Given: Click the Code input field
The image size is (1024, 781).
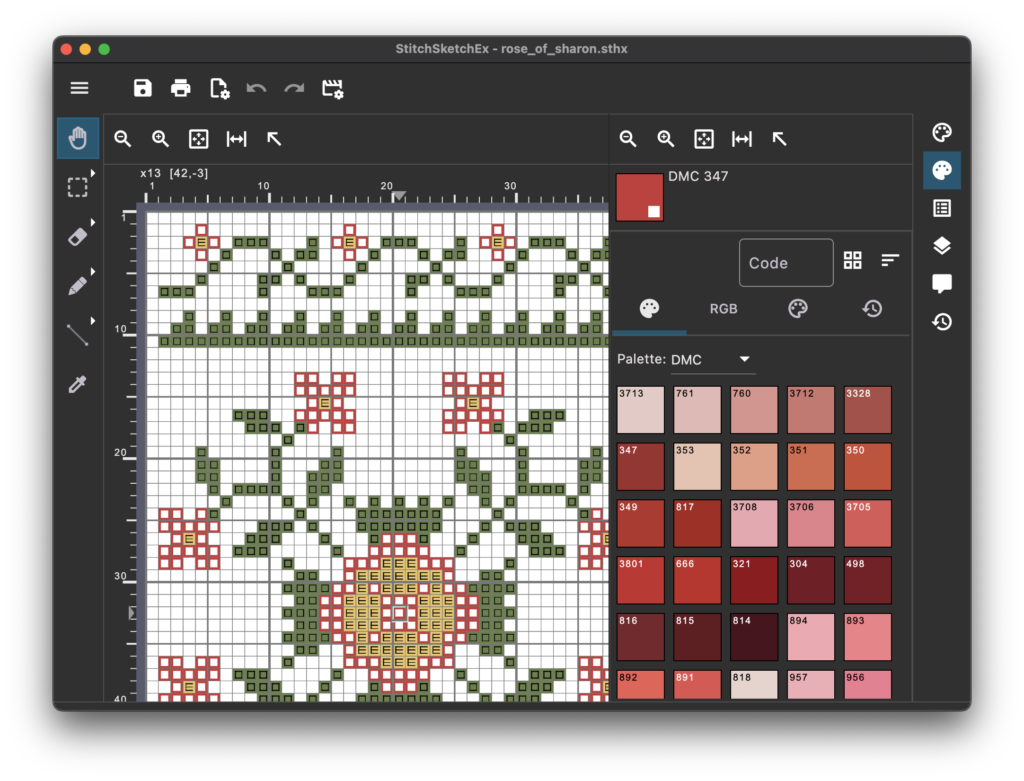Looking at the screenshot, I should [x=786, y=263].
